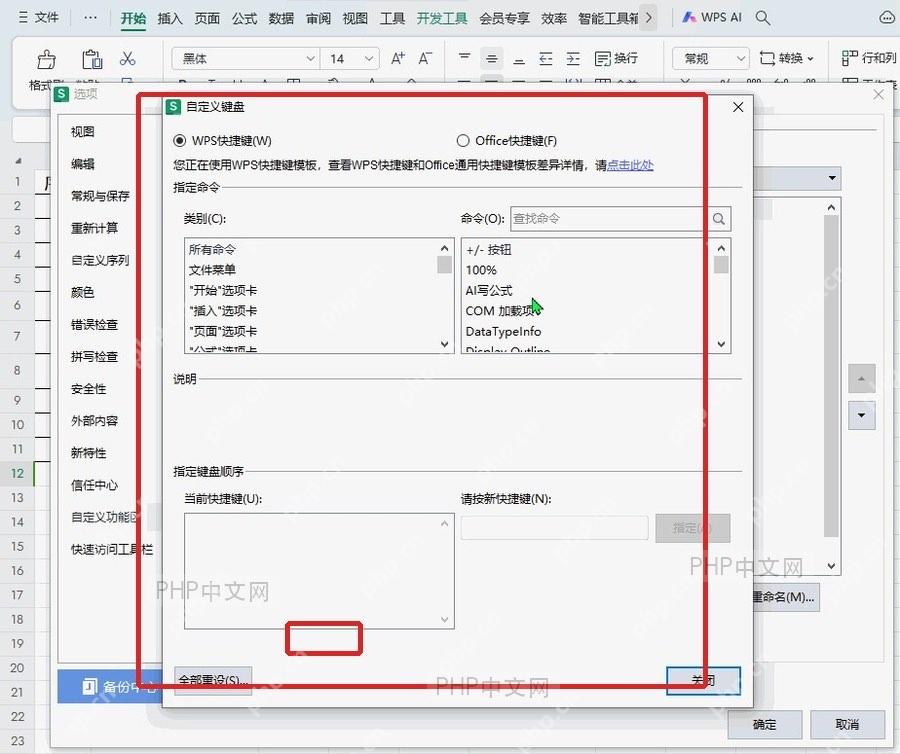
Task: Select the Office快捷键(F) radio button
Action: point(463,141)
